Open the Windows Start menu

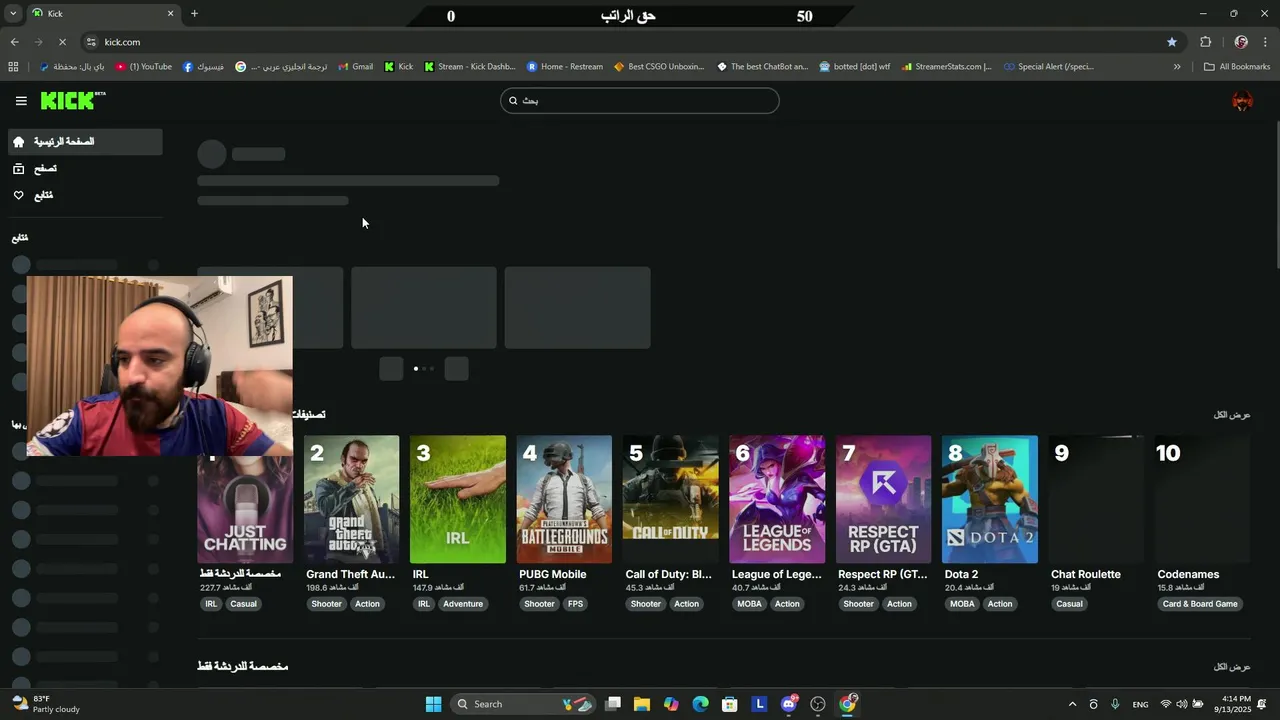point(433,704)
